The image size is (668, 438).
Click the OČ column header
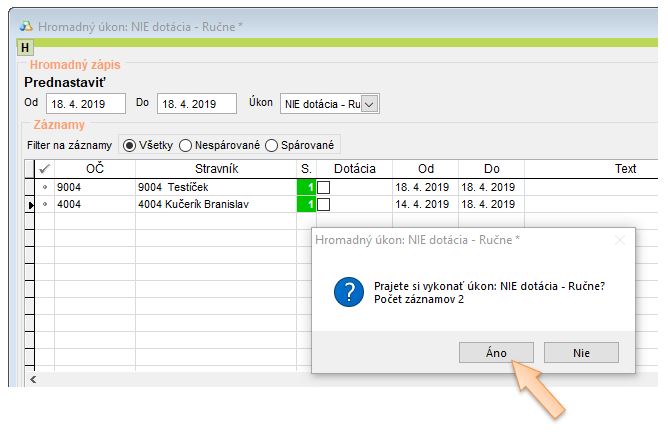95,169
